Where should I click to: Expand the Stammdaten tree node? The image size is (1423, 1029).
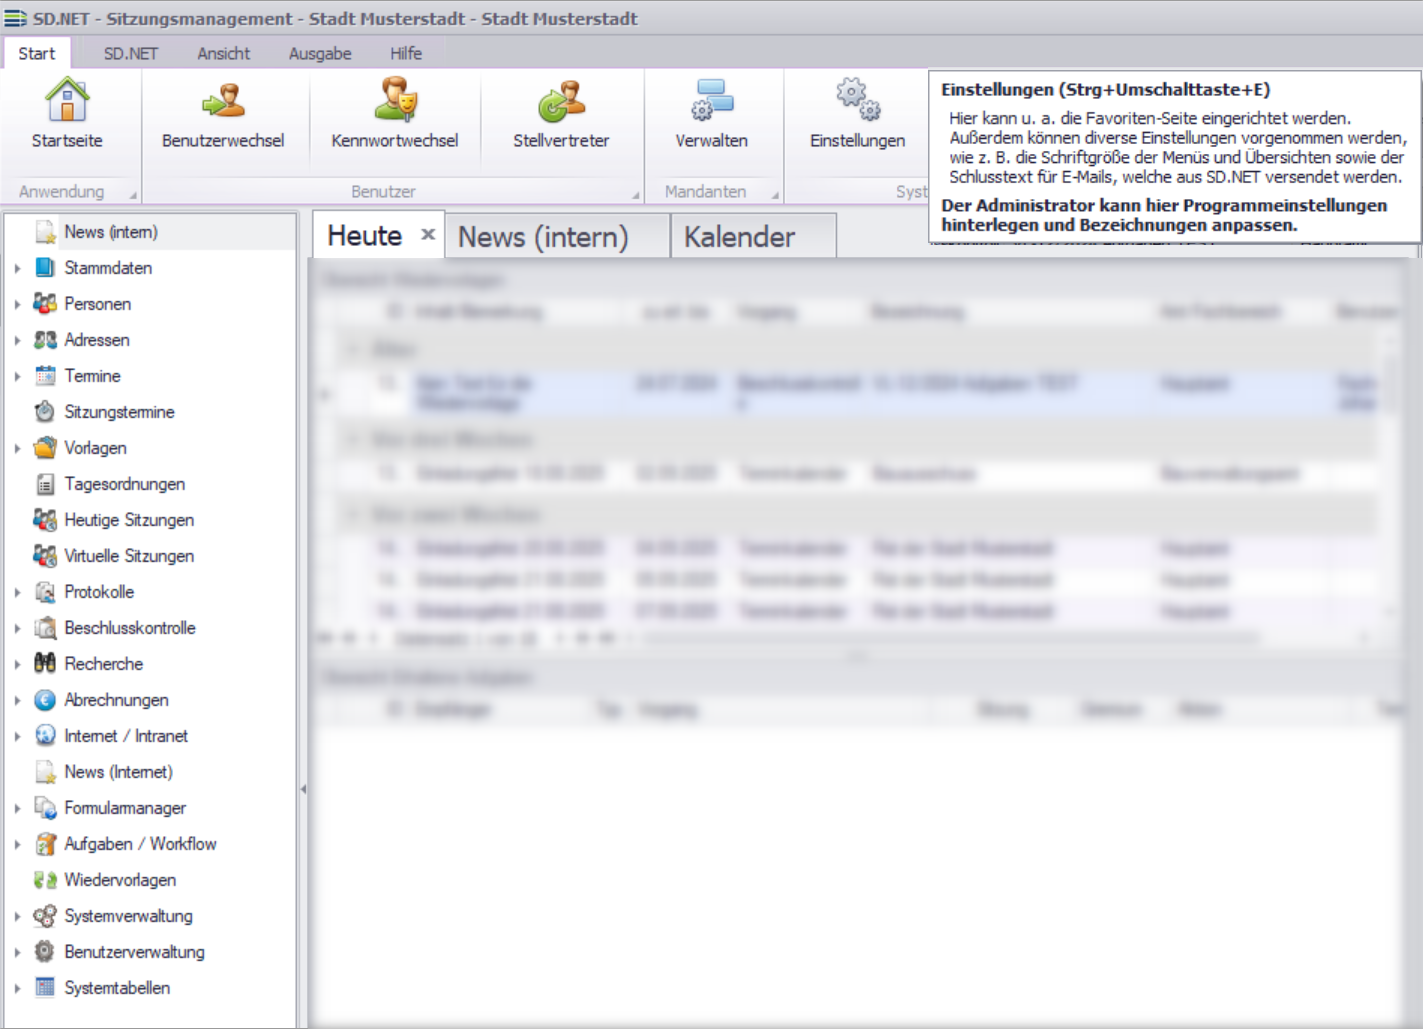tap(17, 268)
